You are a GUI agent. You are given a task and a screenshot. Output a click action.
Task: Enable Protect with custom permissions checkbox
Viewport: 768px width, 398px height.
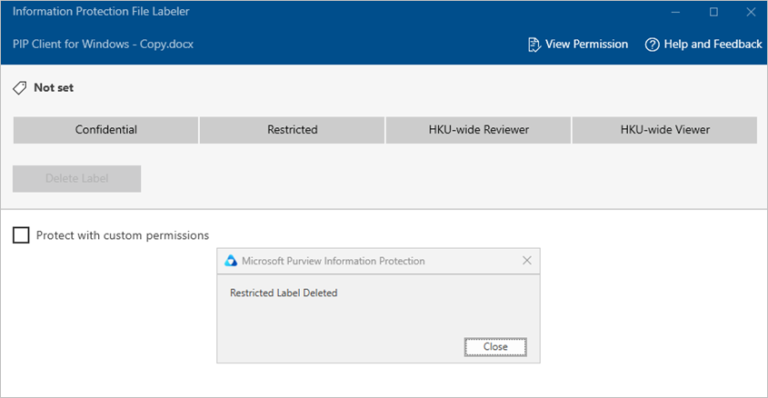(21, 235)
